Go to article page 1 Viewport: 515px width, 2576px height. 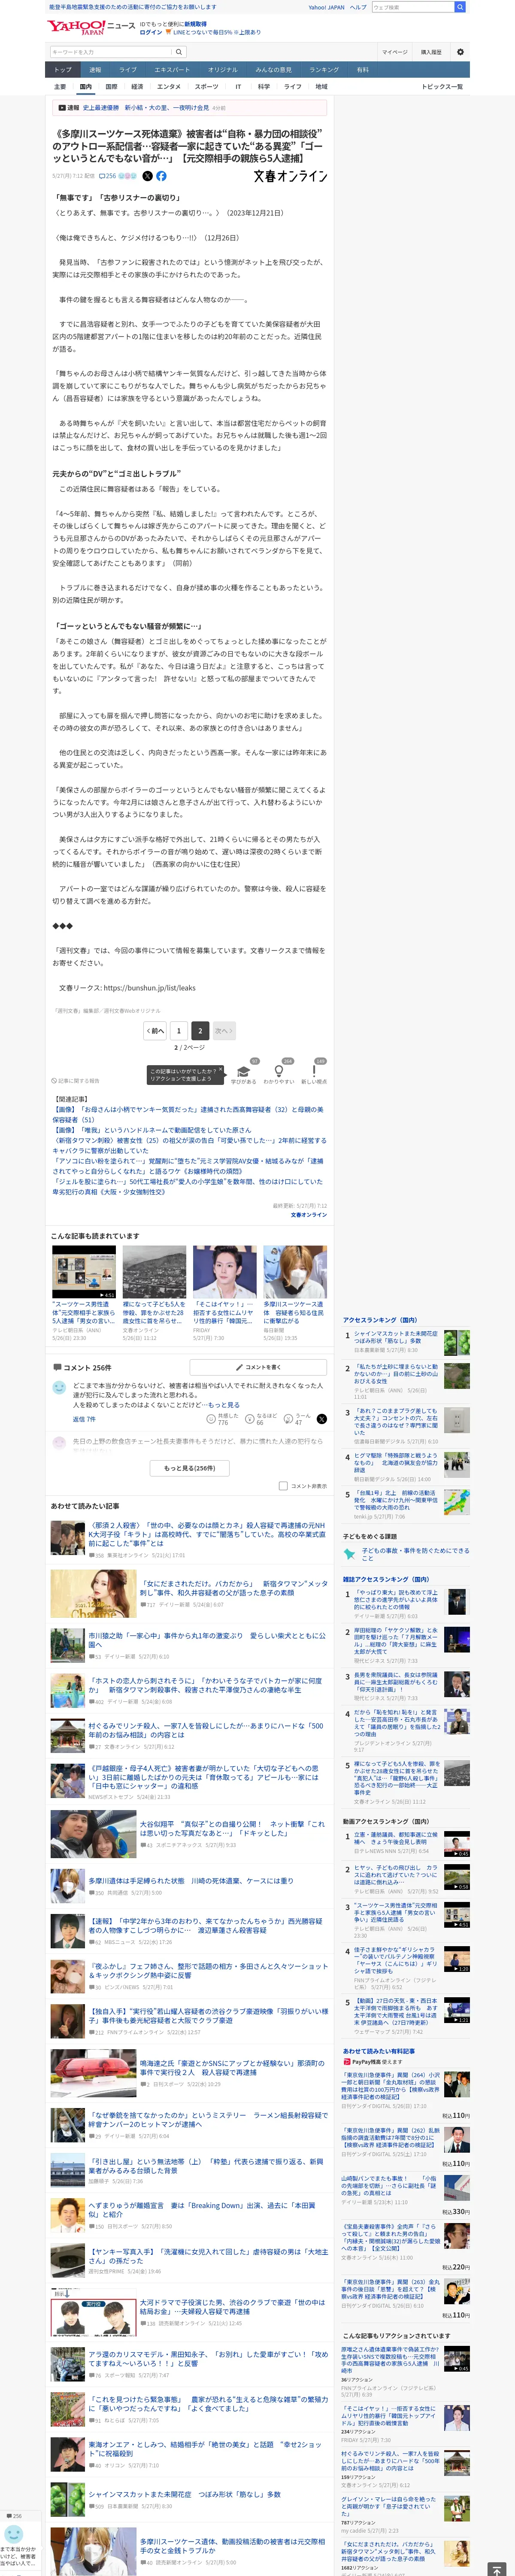pos(179,1030)
